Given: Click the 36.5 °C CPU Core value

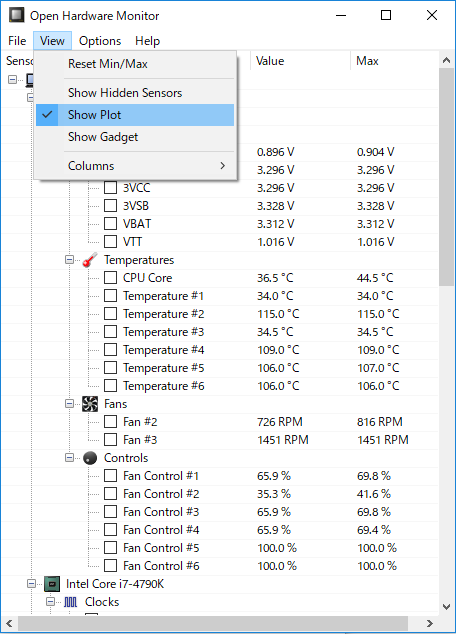Looking at the screenshot, I should (x=275, y=278).
